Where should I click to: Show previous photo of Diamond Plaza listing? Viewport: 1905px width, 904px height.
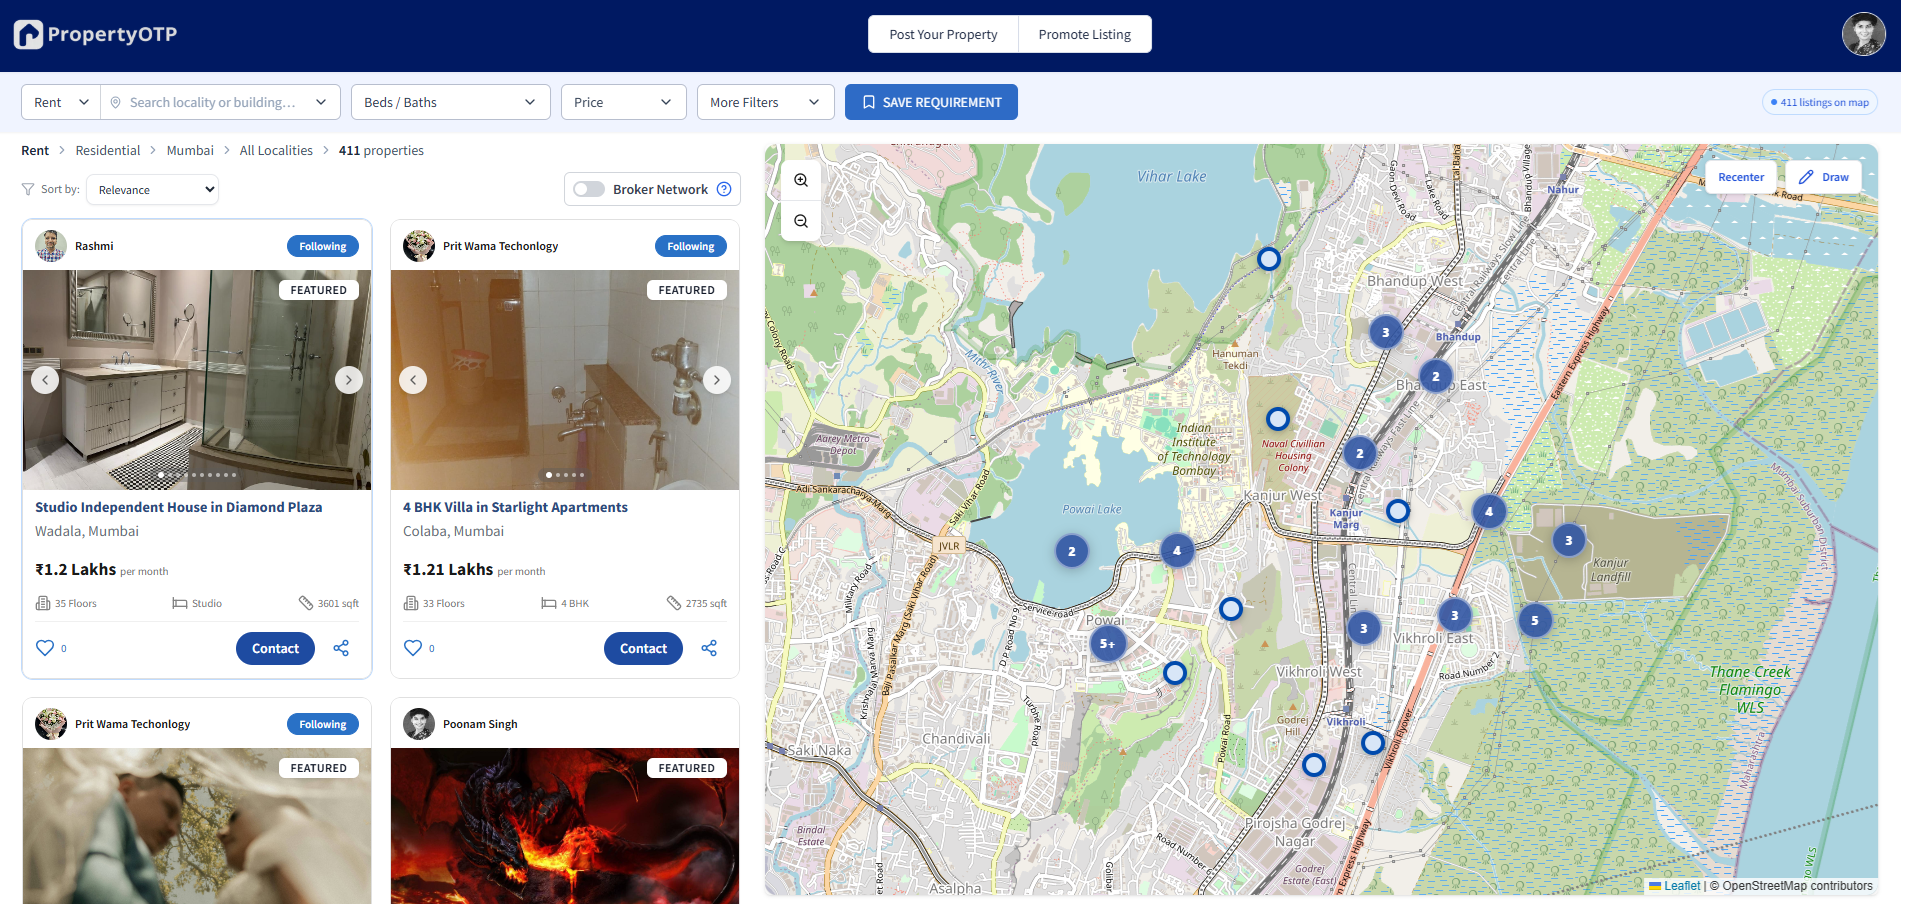point(45,380)
